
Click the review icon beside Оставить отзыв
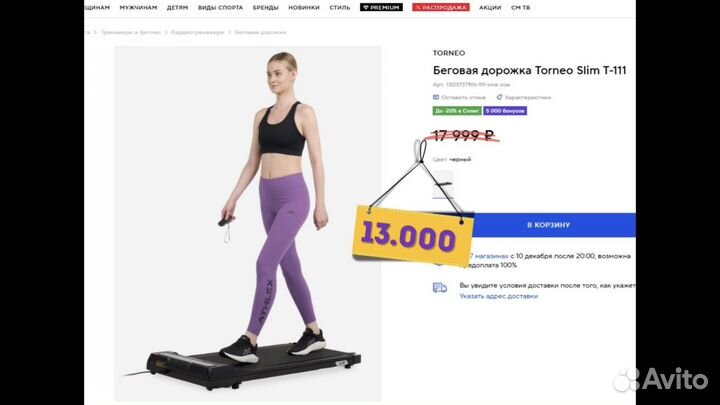(436, 97)
